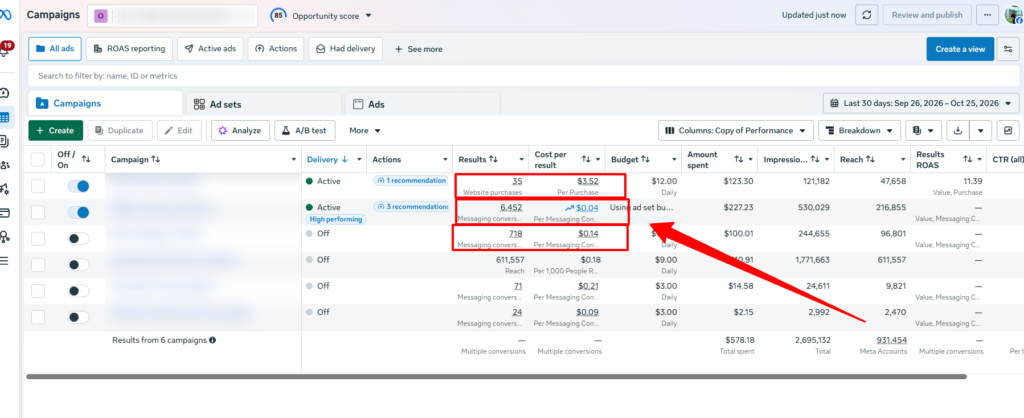Click the 11.39 Results ROAS value
Screen dimensions: 1024x418
(x=972, y=181)
